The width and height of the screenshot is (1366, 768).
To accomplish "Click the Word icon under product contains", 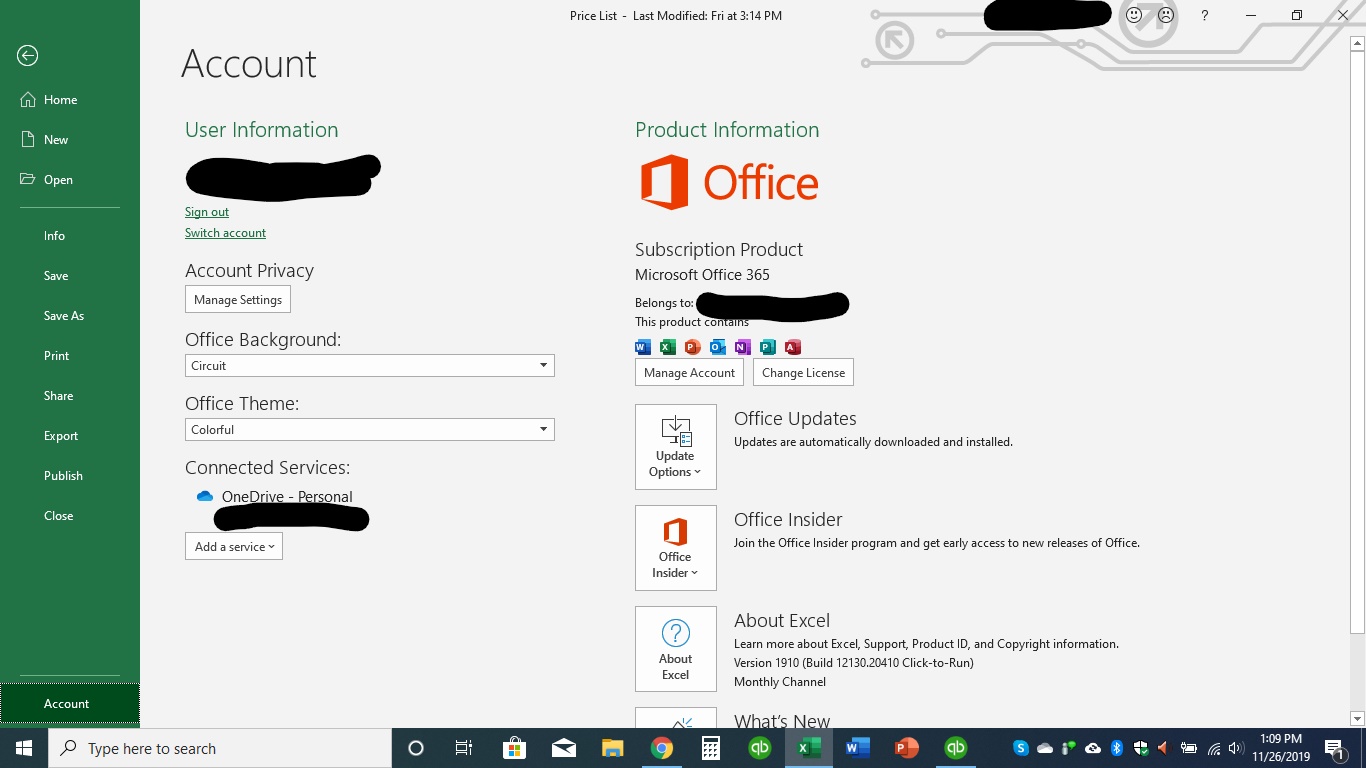I will point(641,347).
